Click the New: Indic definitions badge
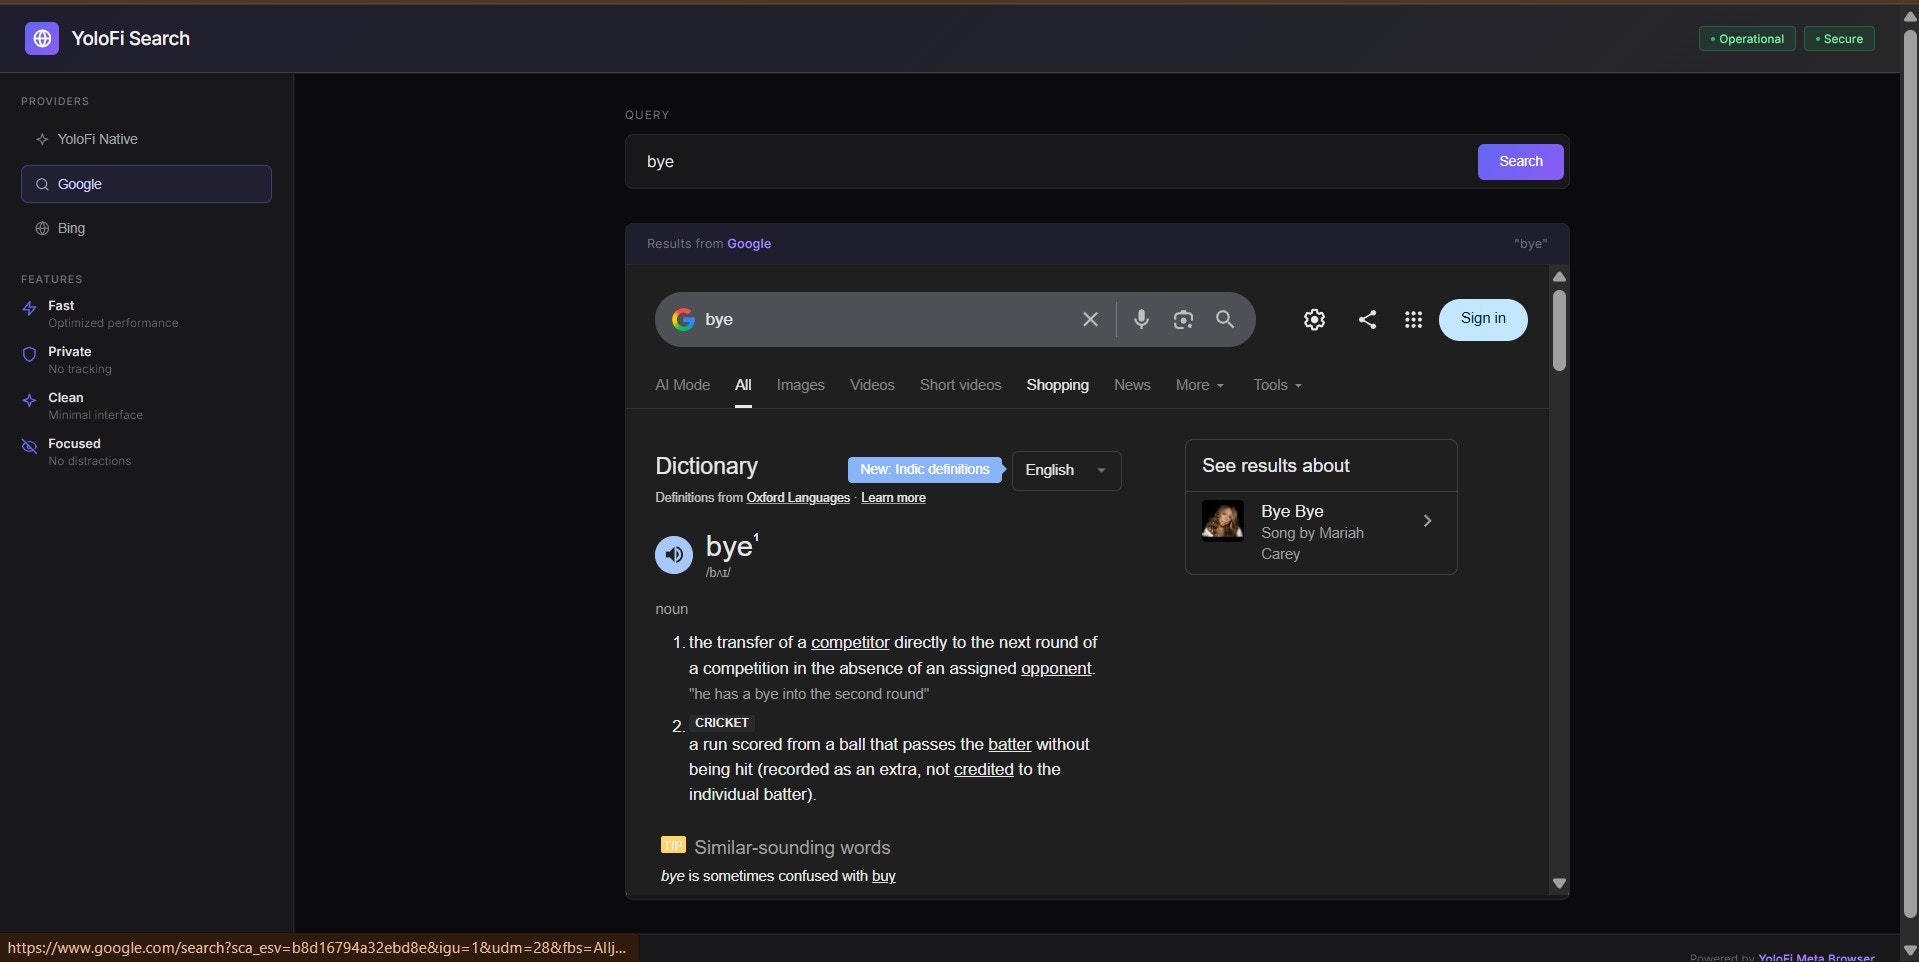 [925, 470]
